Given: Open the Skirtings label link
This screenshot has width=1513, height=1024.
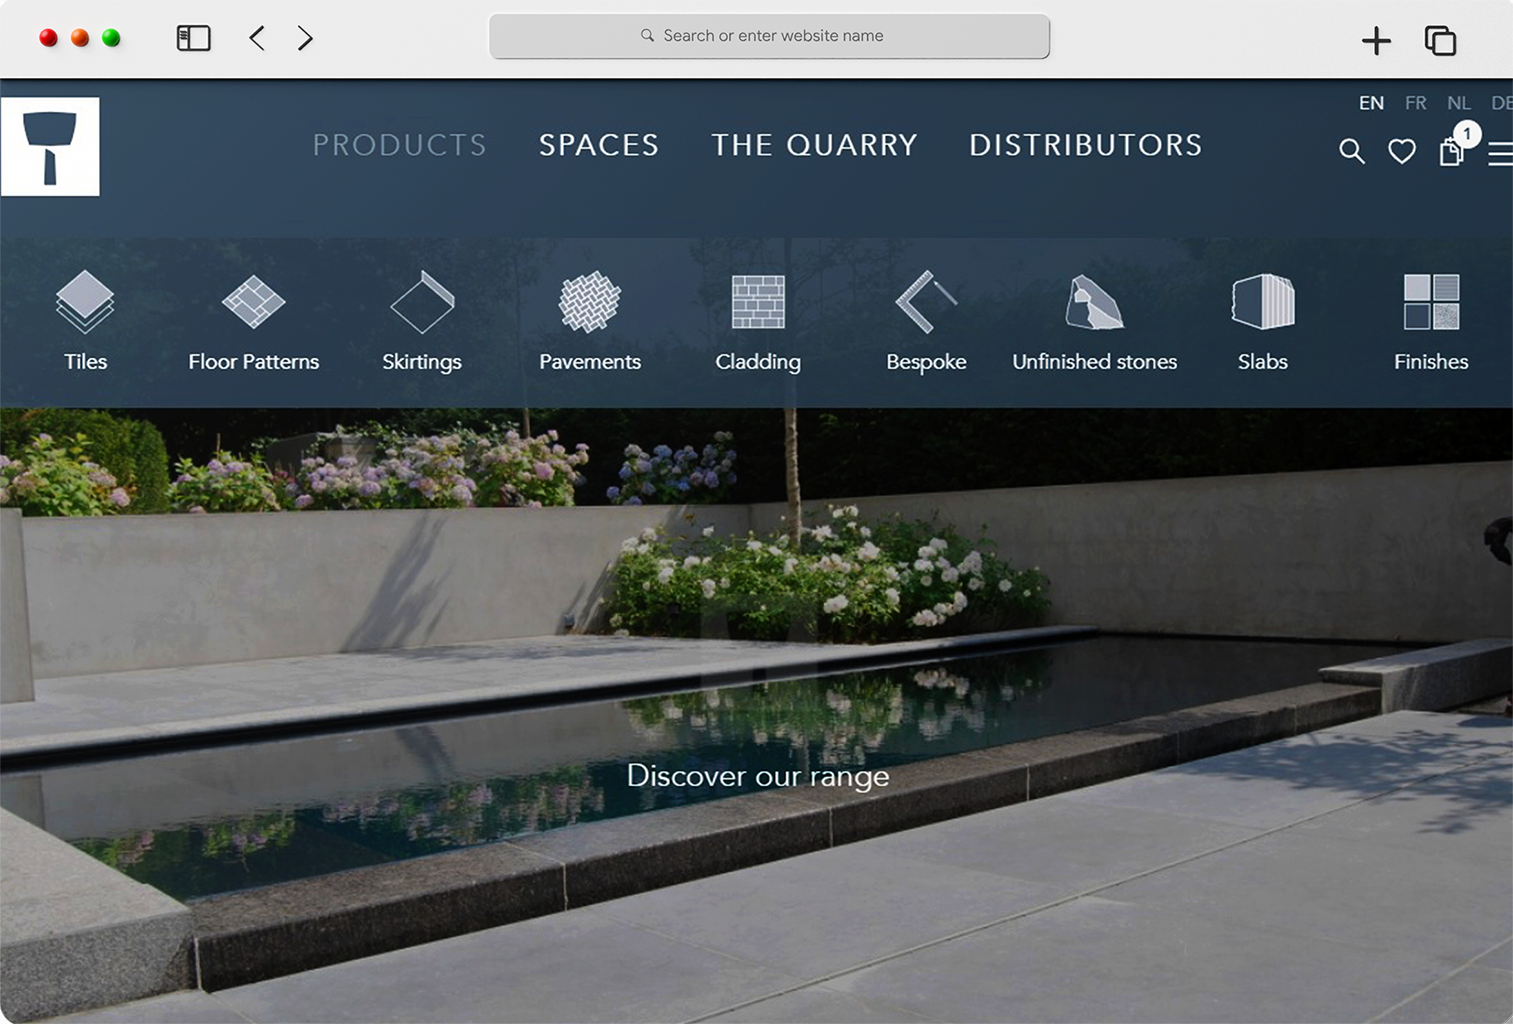Looking at the screenshot, I should click(422, 362).
